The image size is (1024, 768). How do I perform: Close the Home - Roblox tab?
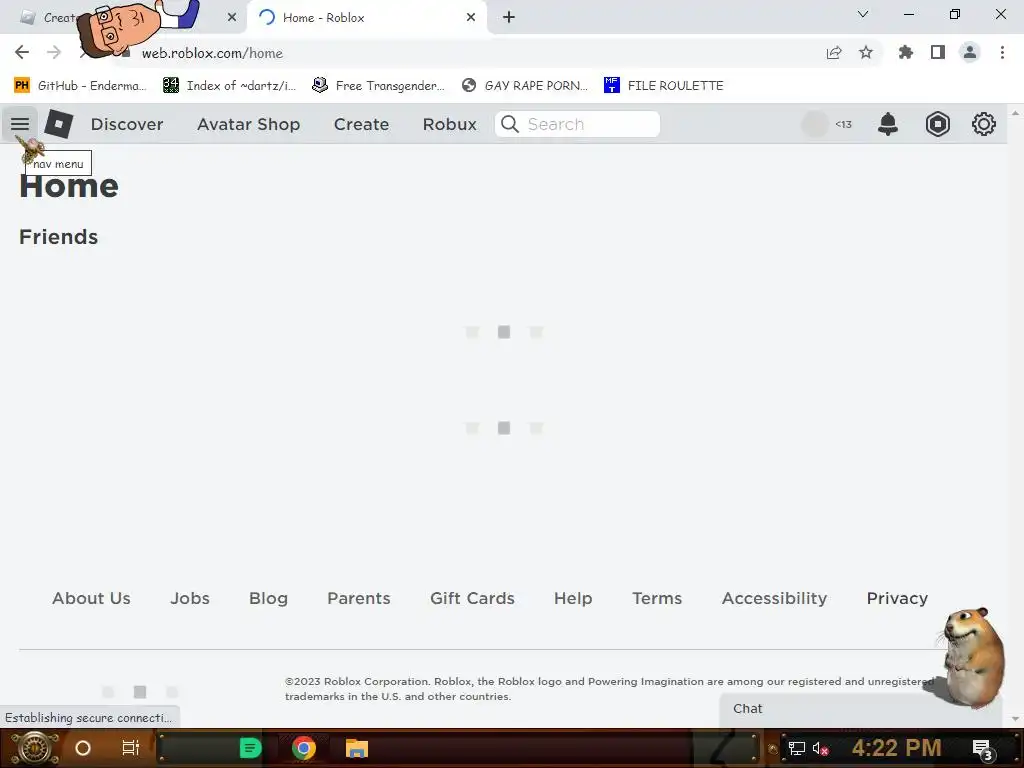pyautogui.click(x=471, y=17)
